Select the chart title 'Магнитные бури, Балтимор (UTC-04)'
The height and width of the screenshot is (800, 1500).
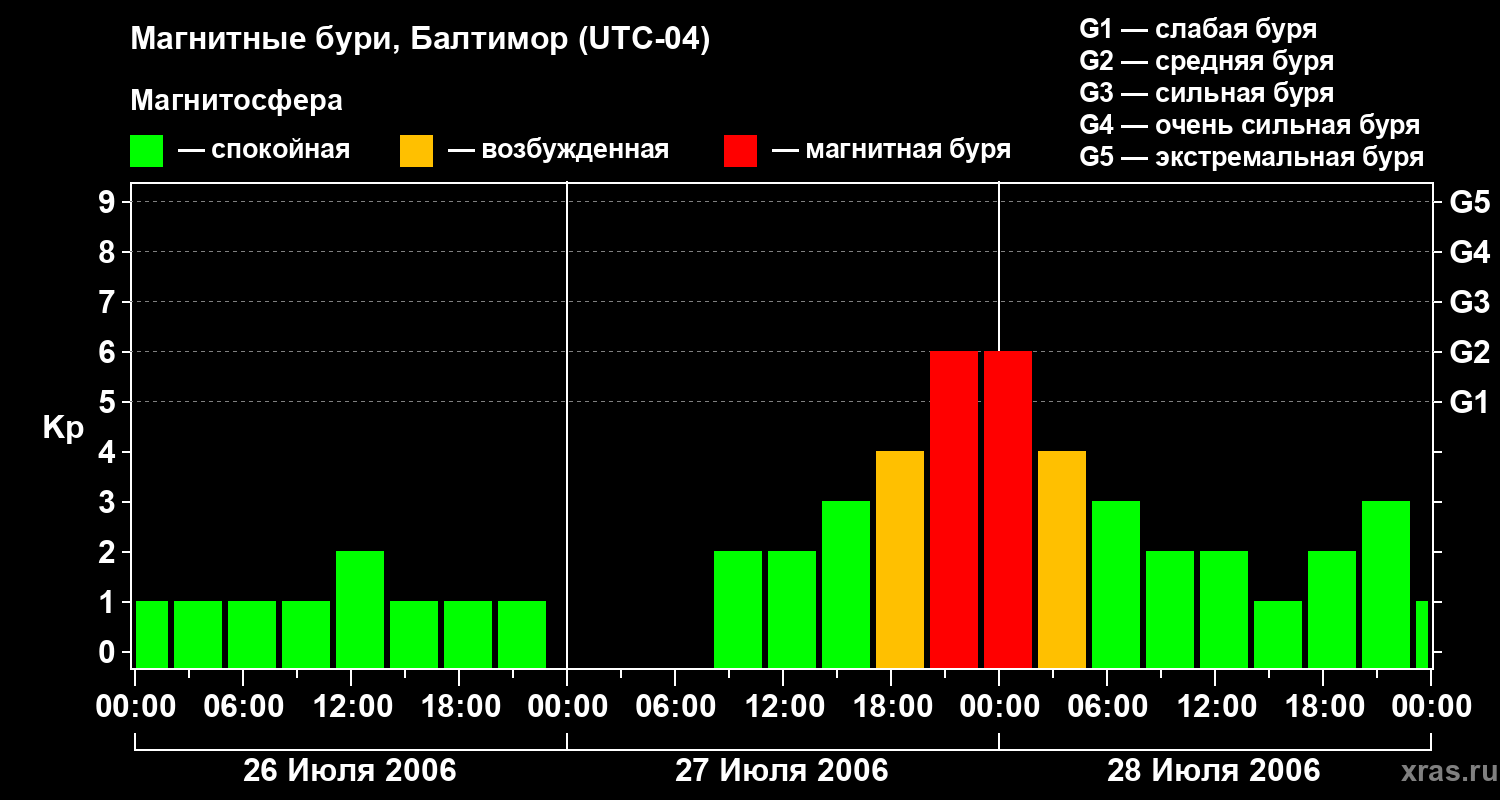(420, 41)
